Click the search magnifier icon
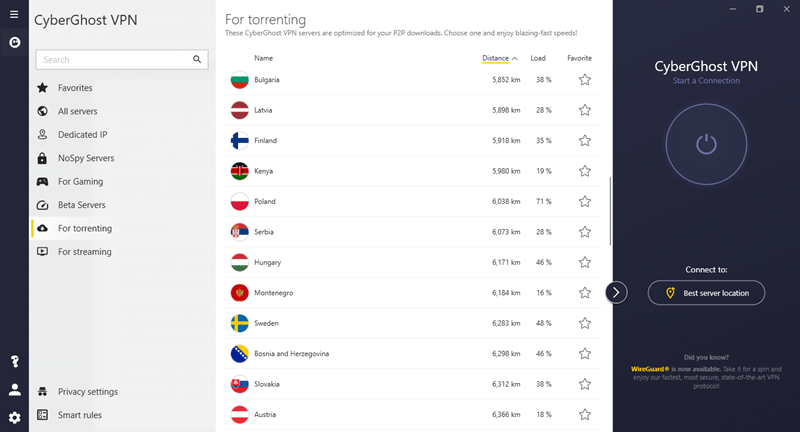Image resolution: width=800 pixels, height=432 pixels. (x=197, y=60)
